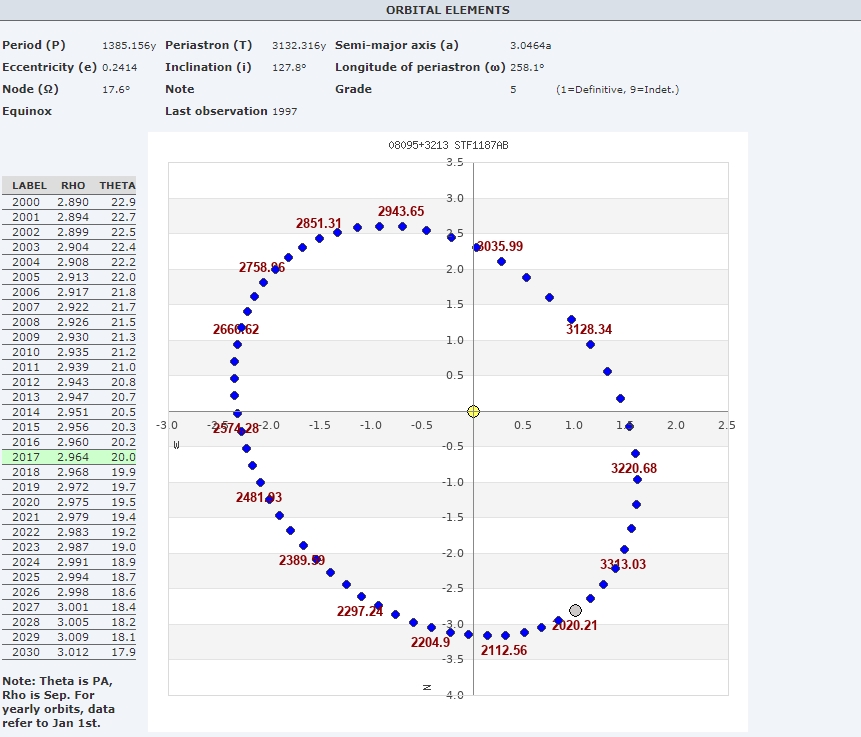Viewport: 861px width, 737px height.
Task: Click the 2481.93 epoch label on the orbit
Action: [259, 497]
